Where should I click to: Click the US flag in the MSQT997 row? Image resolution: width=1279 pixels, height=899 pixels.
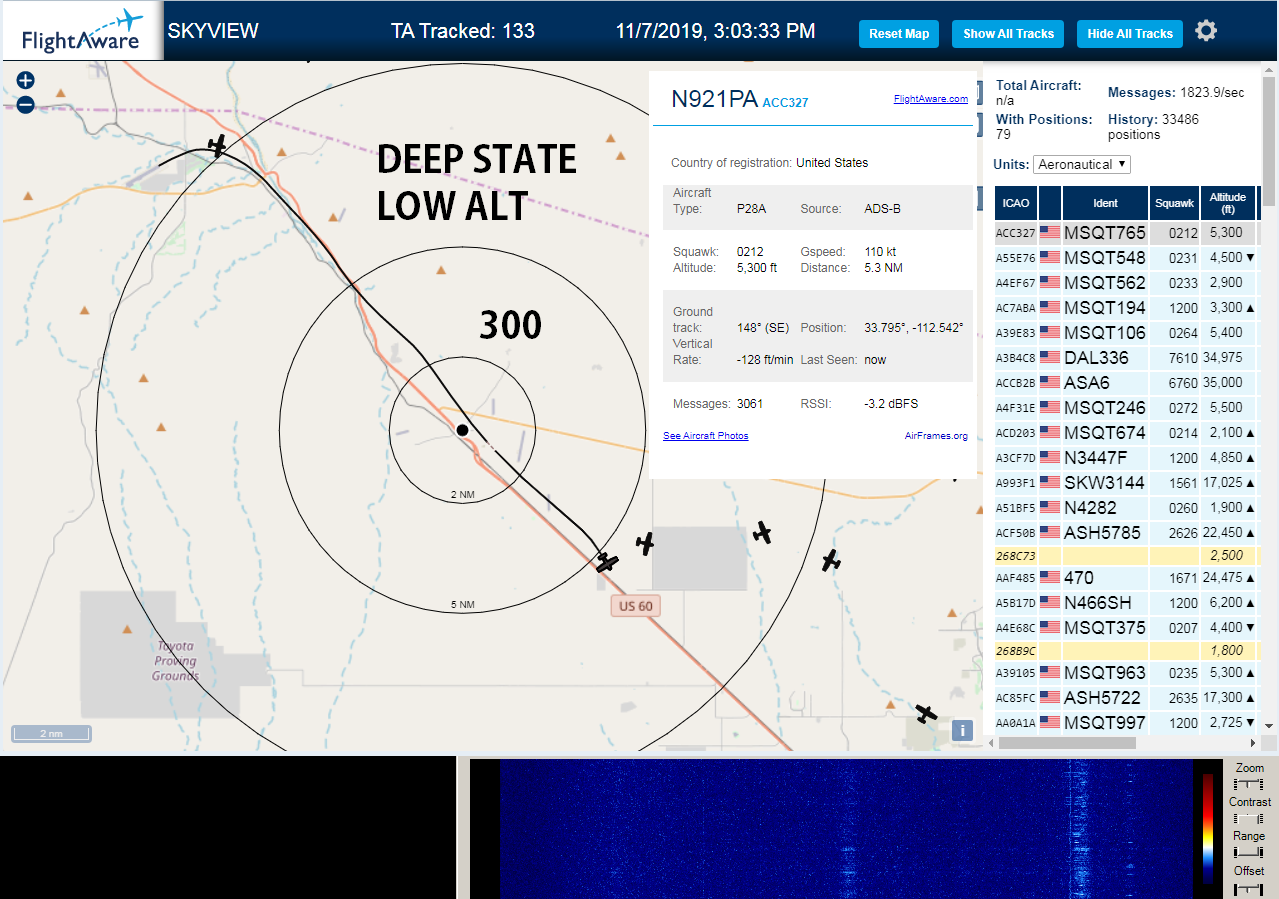(x=1050, y=723)
